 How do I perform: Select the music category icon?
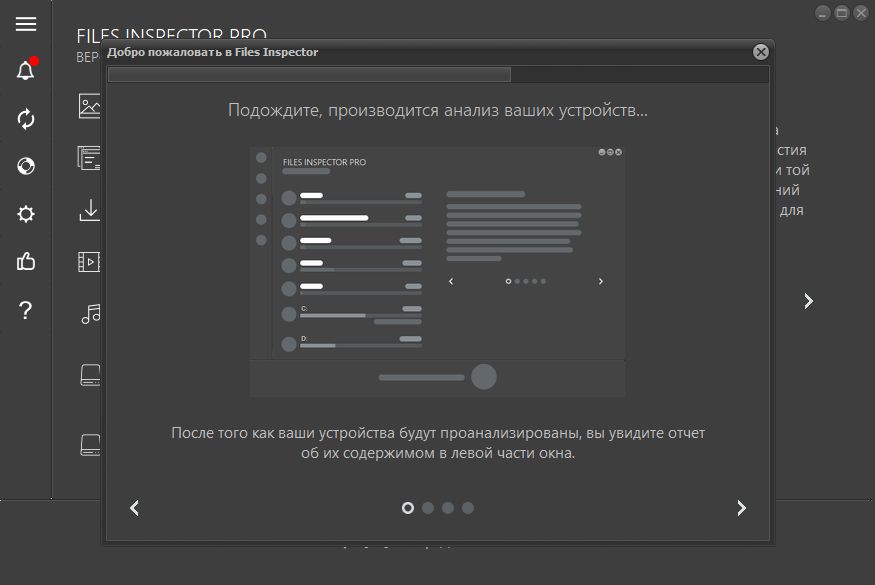(x=91, y=314)
